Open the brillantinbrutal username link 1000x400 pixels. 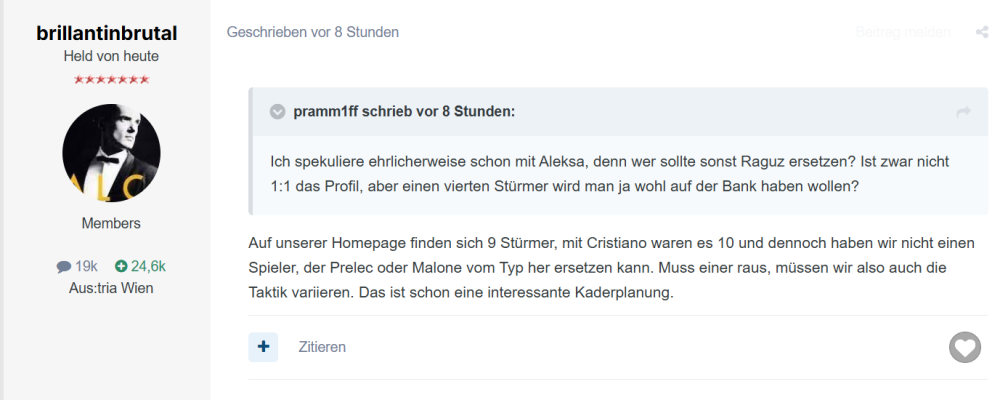tap(111, 33)
